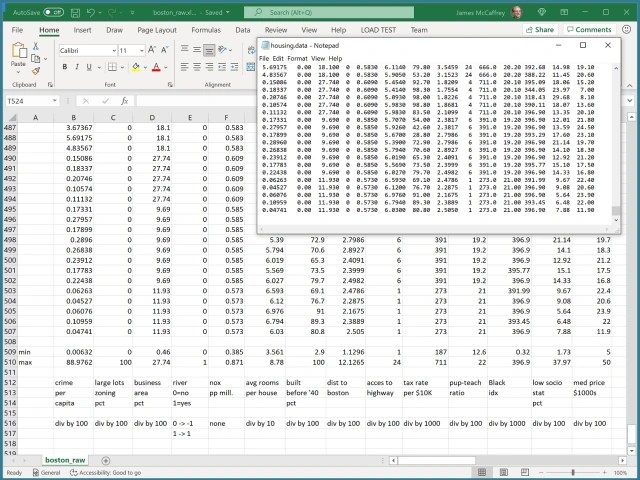Click the Save icon in title bar

point(73,13)
